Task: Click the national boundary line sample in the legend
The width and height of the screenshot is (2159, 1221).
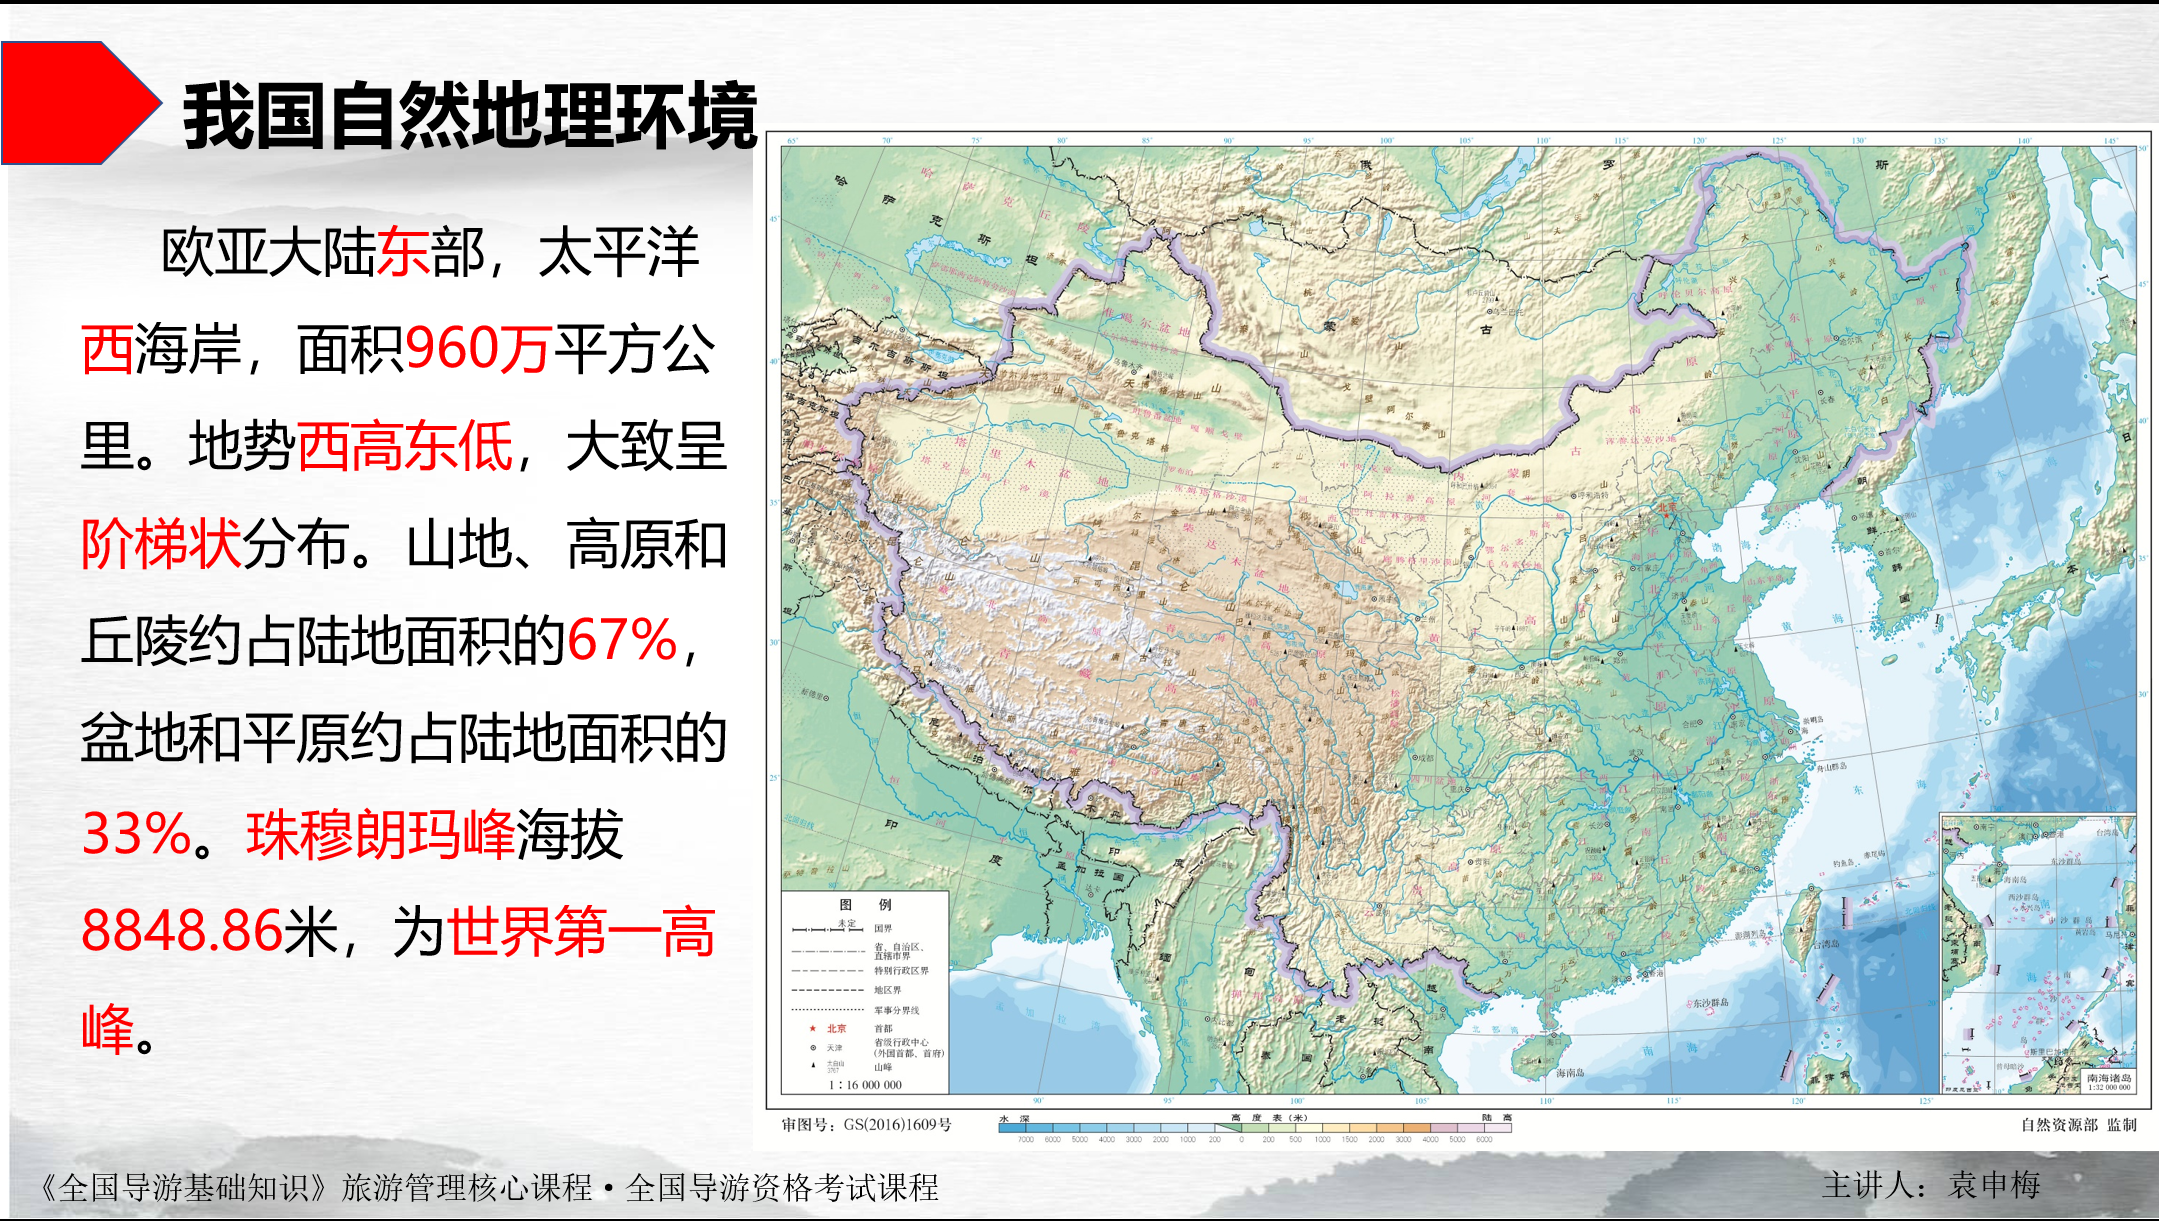Action: click(x=827, y=930)
